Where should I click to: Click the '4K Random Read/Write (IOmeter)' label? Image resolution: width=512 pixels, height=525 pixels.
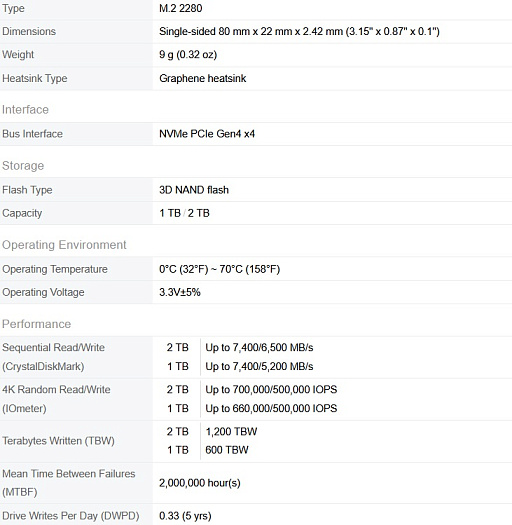point(56,399)
